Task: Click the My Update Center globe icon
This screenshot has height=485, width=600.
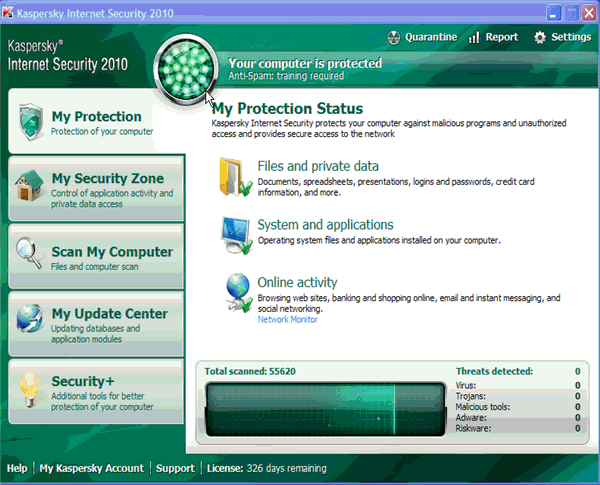Action: [x=30, y=318]
